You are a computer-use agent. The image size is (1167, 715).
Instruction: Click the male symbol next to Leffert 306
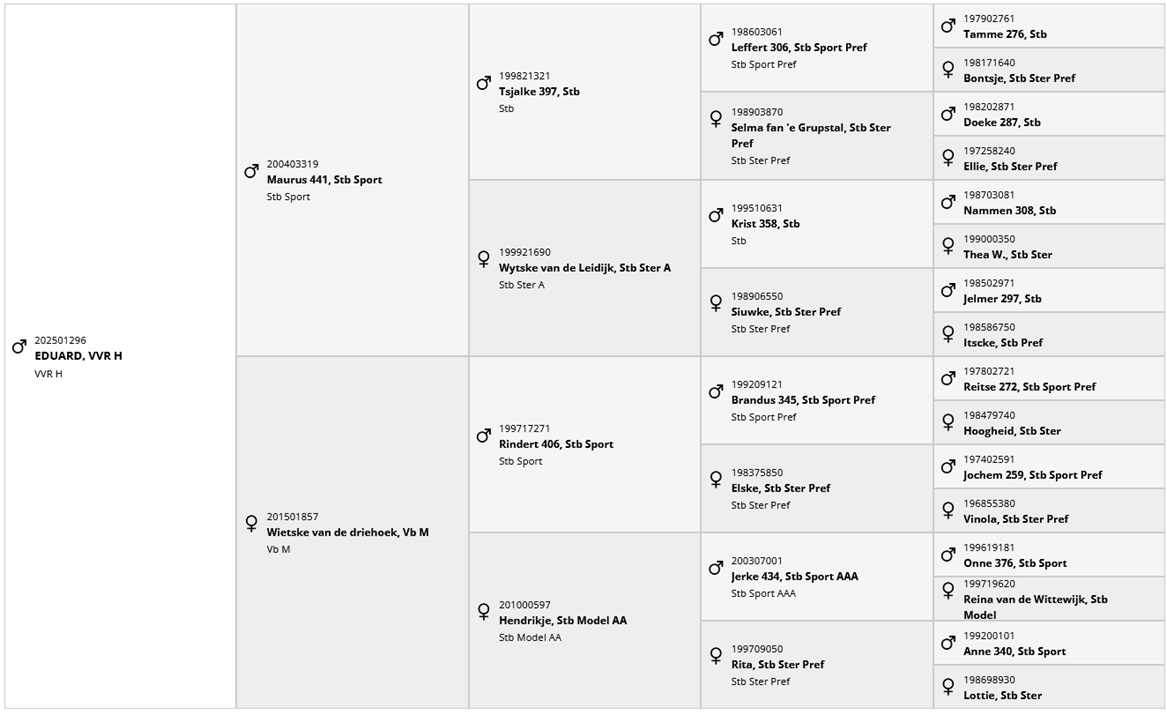[x=715, y=39]
